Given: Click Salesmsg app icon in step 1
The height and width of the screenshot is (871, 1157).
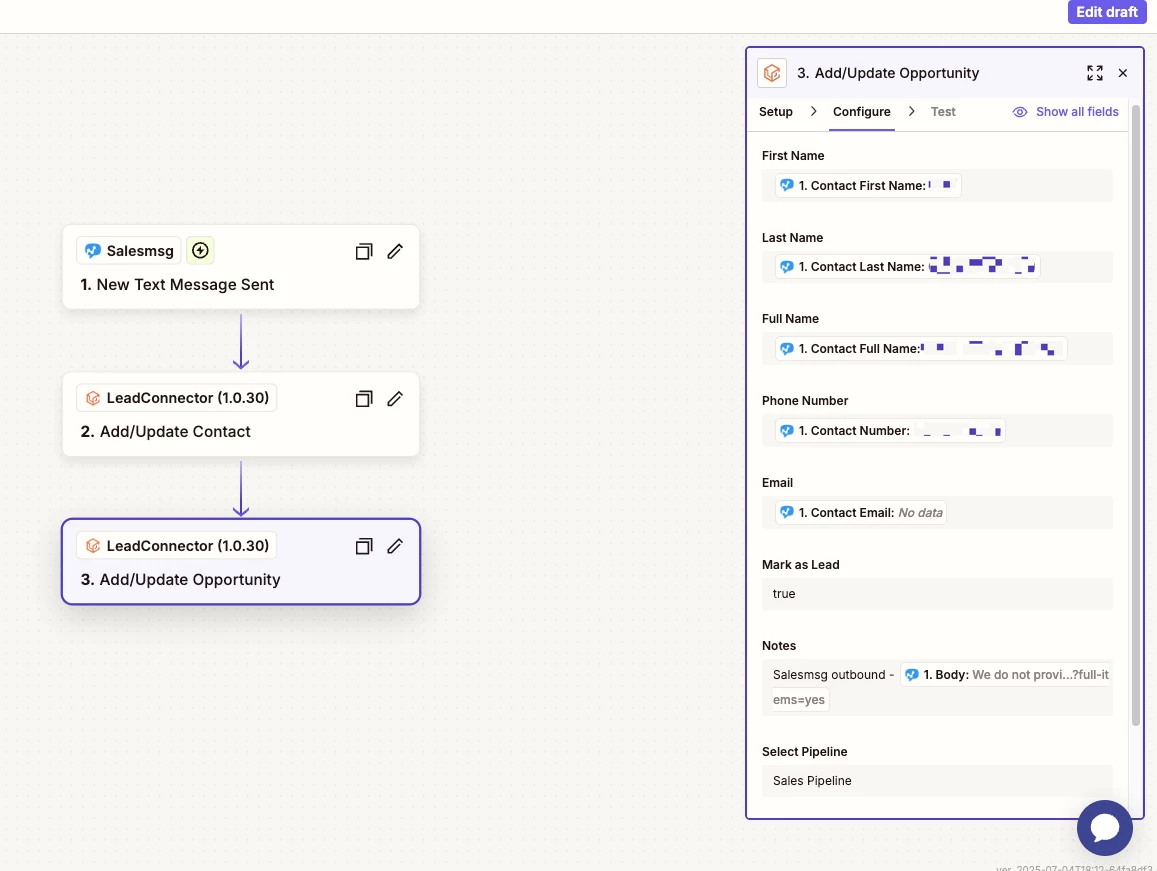Looking at the screenshot, I should point(92,251).
